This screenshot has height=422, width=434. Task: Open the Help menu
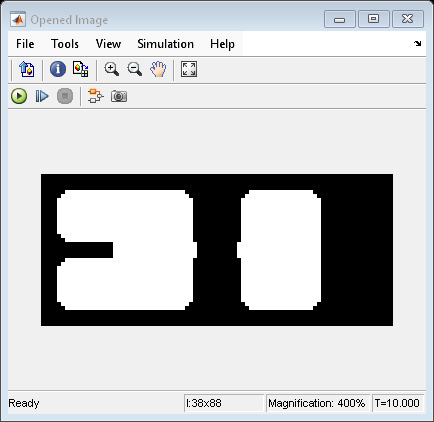(222, 44)
